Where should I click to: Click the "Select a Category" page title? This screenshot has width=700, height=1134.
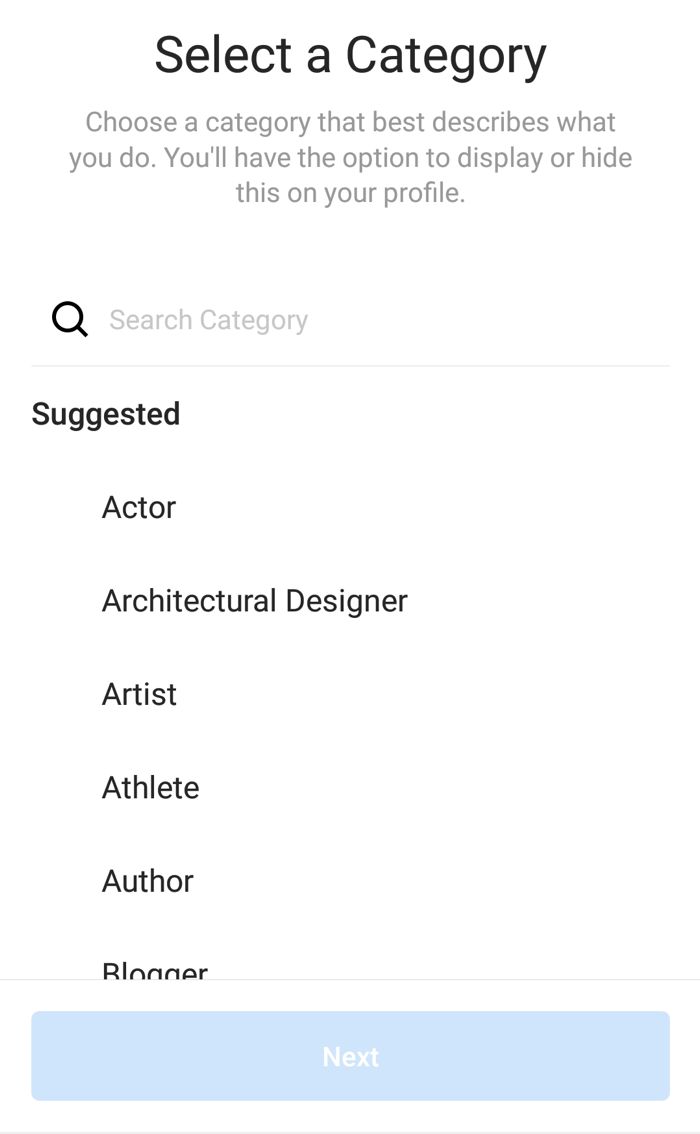coord(350,55)
